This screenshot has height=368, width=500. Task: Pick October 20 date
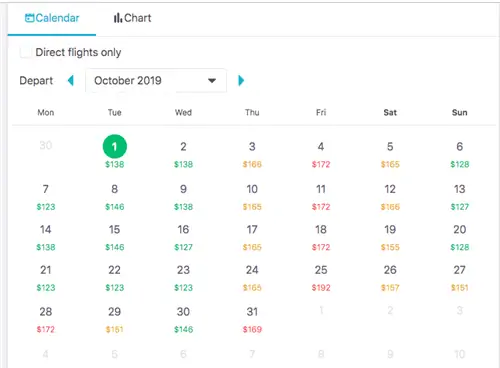click(x=460, y=237)
